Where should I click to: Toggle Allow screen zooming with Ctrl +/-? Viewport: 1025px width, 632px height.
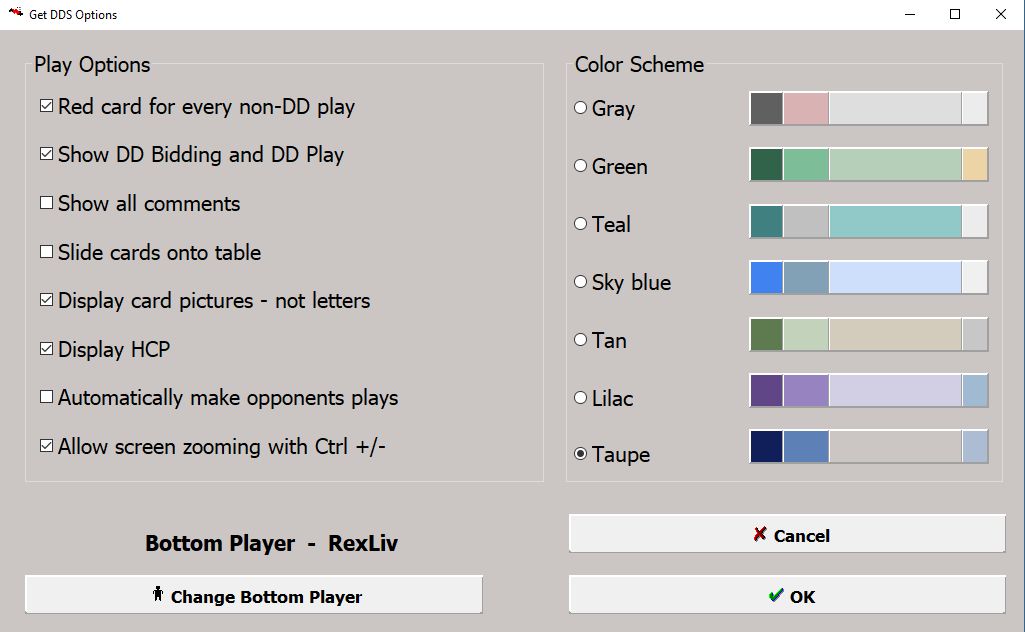coord(47,446)
